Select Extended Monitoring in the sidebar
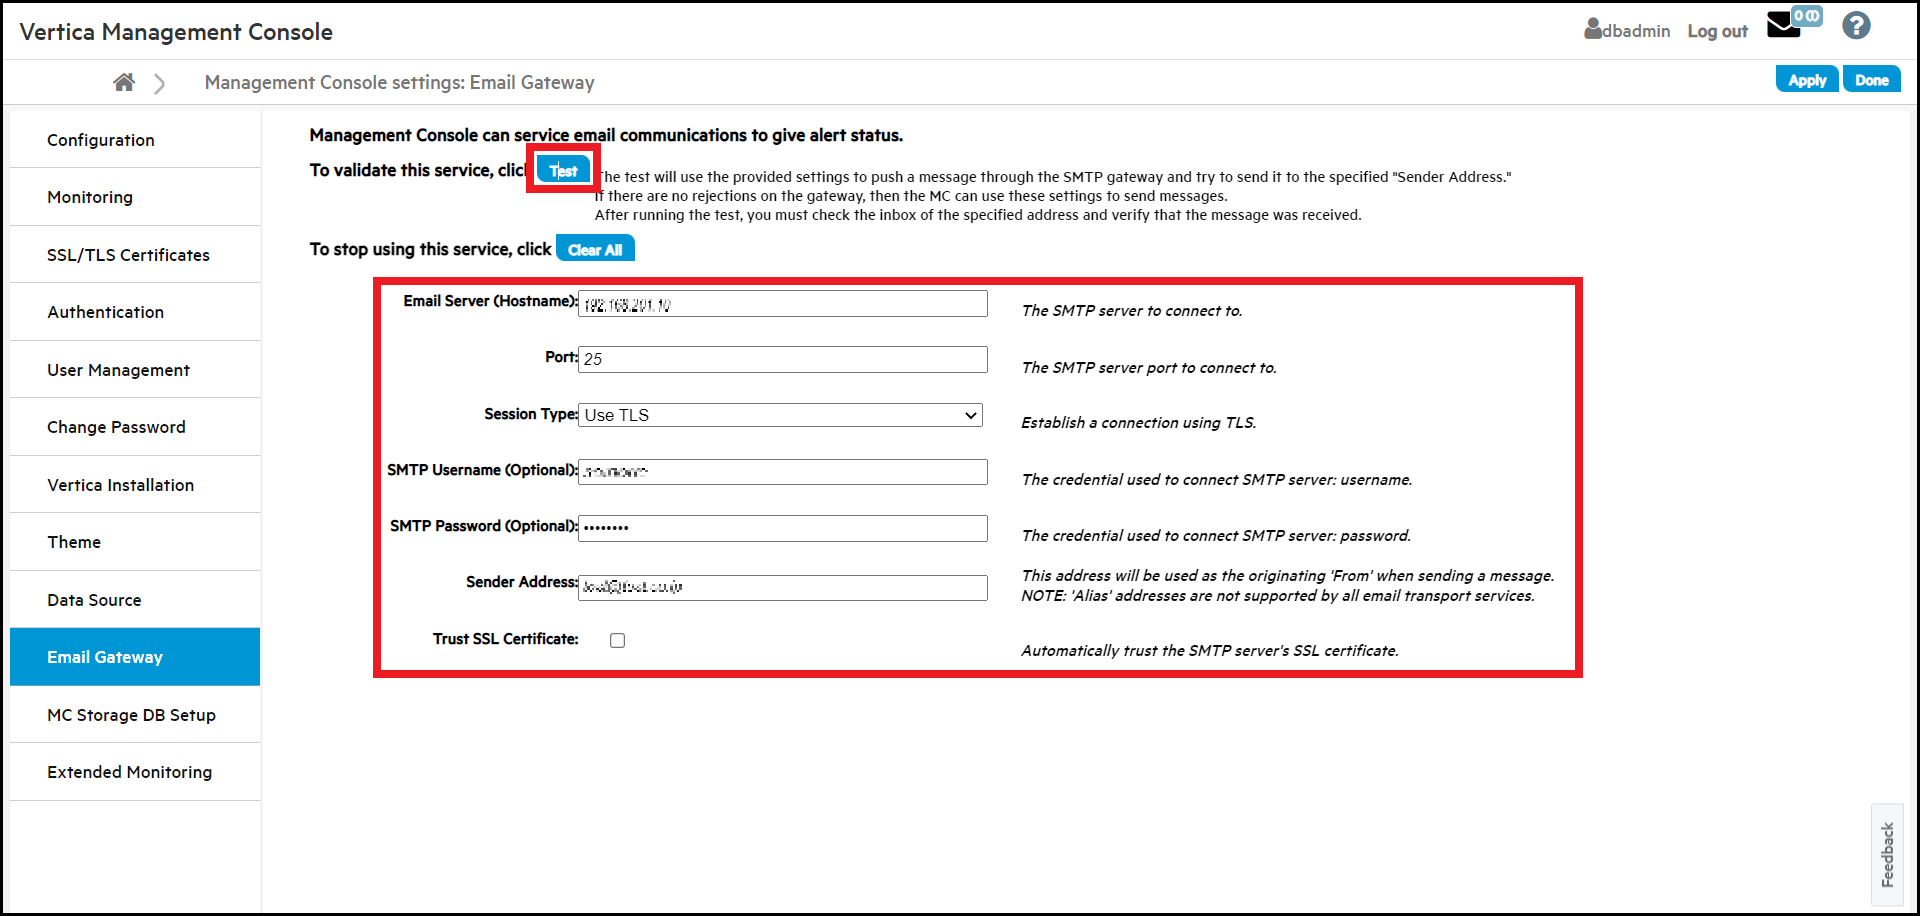 click(129, 772)
